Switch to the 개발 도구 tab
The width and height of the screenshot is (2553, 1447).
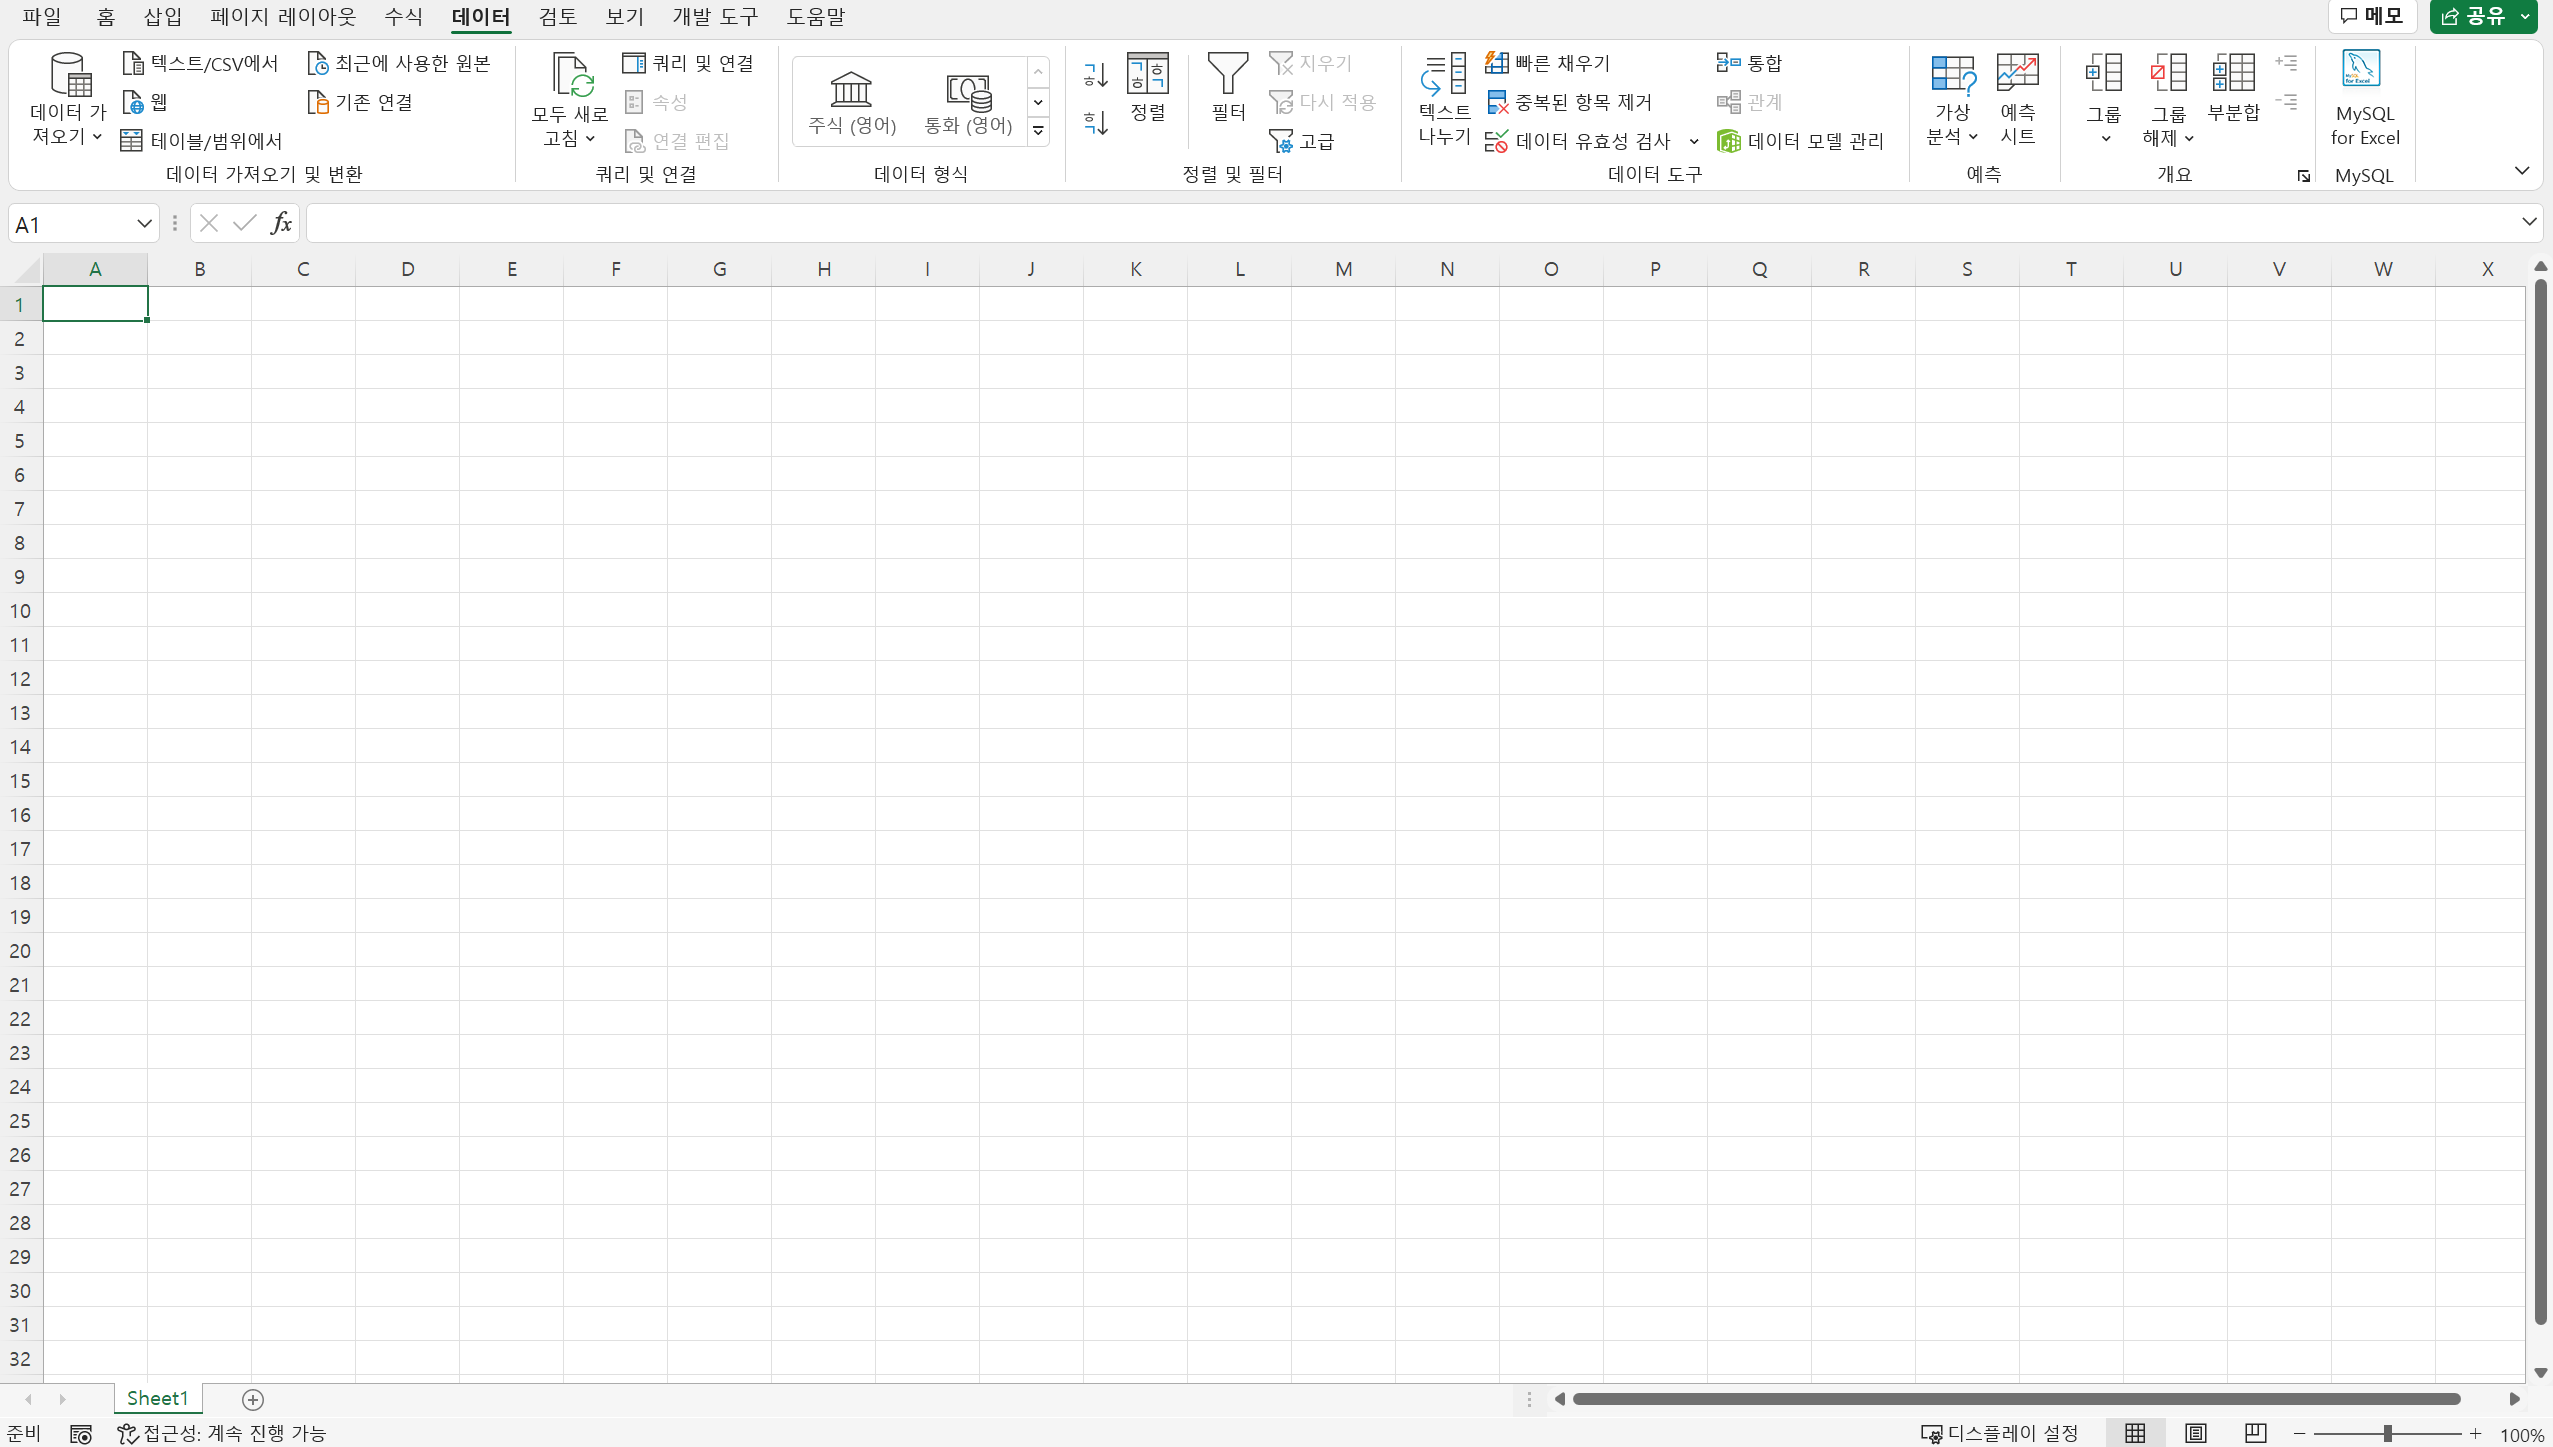pos(715,16)
